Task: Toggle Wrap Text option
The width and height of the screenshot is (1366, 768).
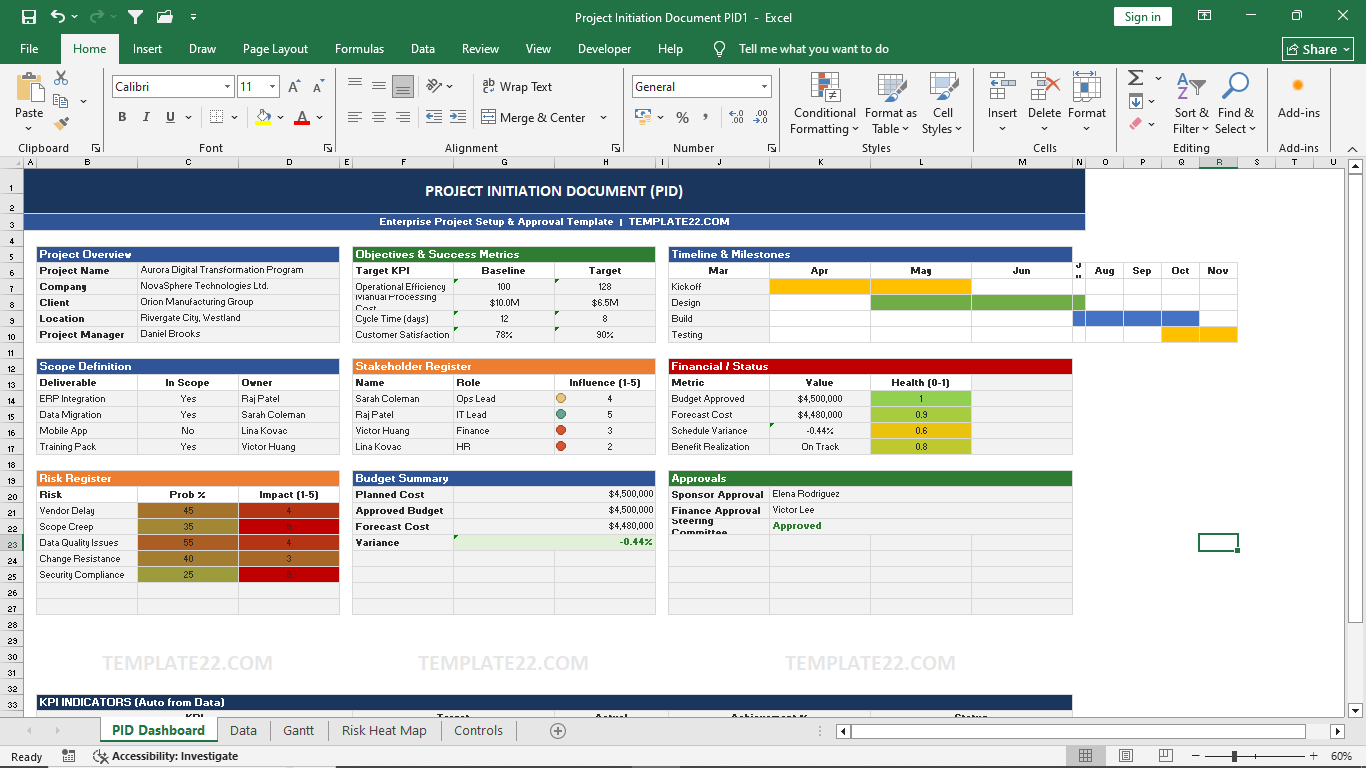Action: tap(516, 87)
